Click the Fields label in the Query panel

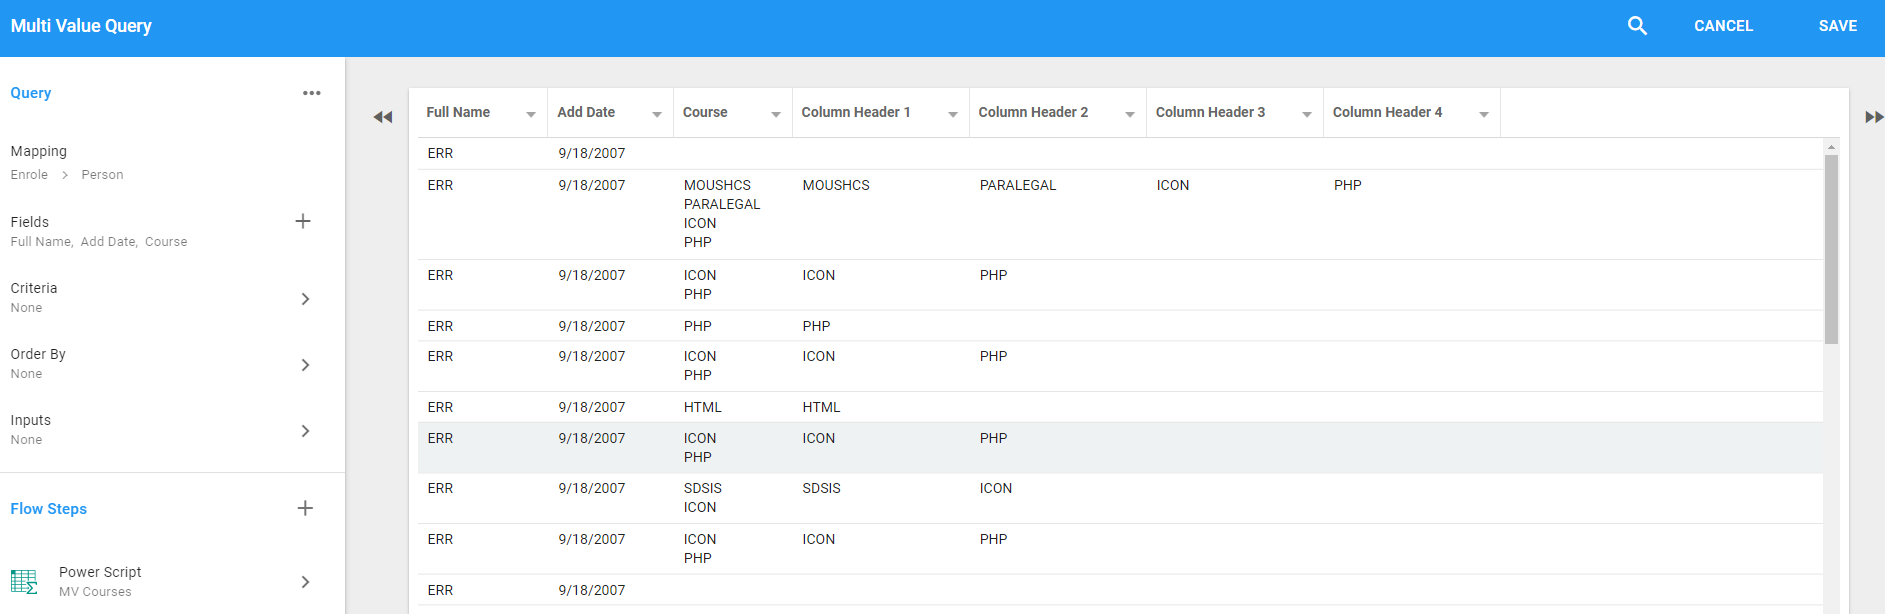[x=30, y=222]
